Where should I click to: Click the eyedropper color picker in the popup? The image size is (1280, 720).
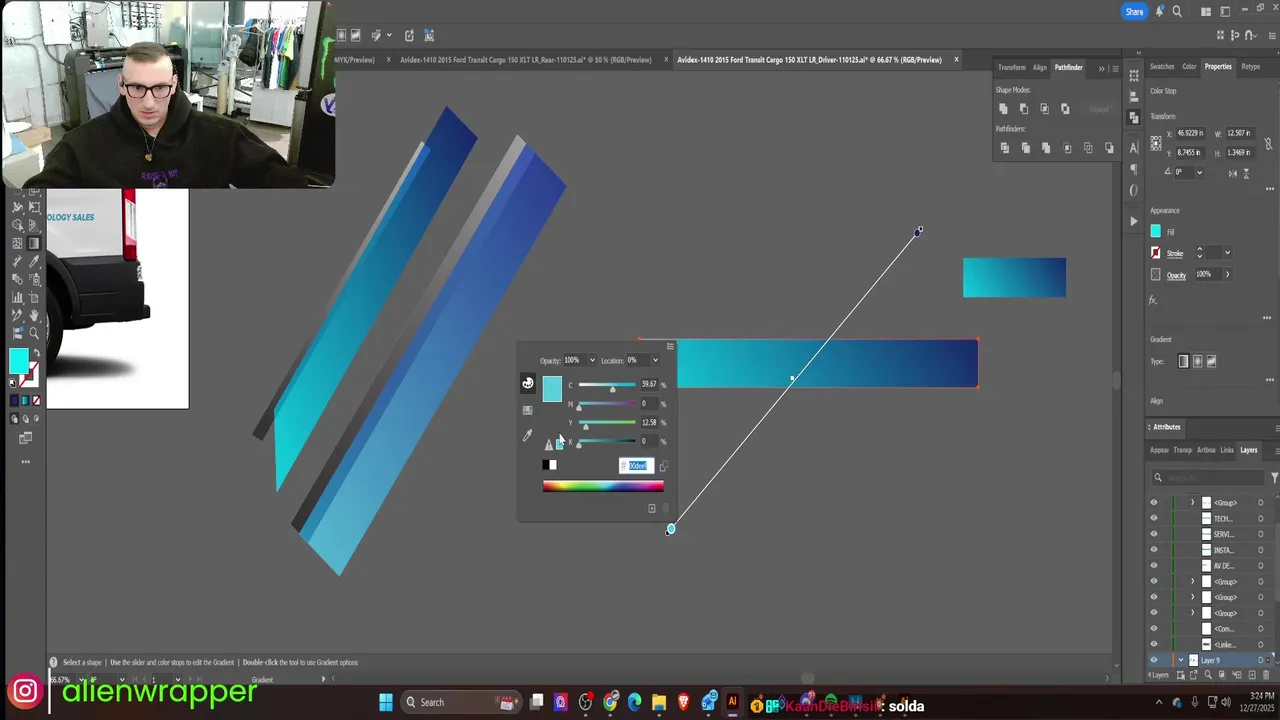[x=527, y=435]
